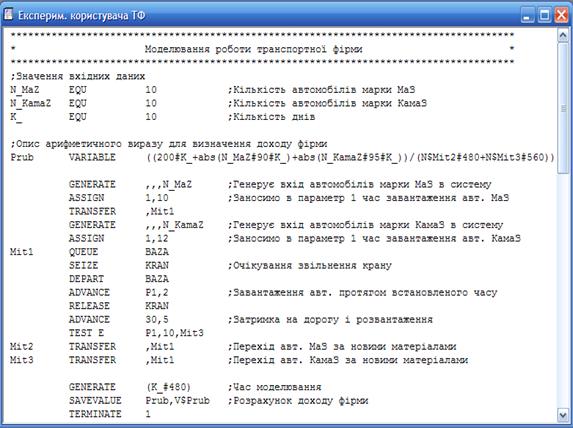Click comment ';Розрахунок доходу фірми'
This screenshot has width=573, height=428.
(x=298, y=400)
